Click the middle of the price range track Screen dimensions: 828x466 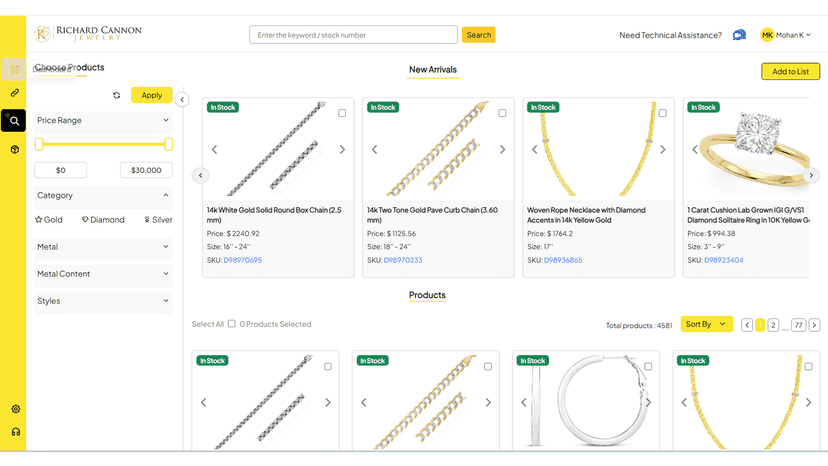(104, 144)
